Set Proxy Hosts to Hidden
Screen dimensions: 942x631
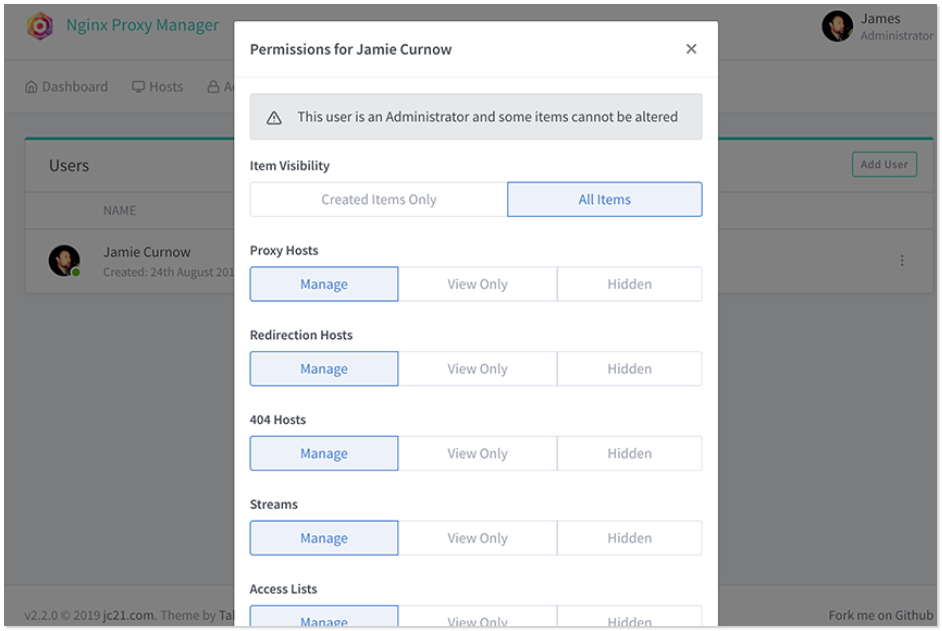point(629,284)
